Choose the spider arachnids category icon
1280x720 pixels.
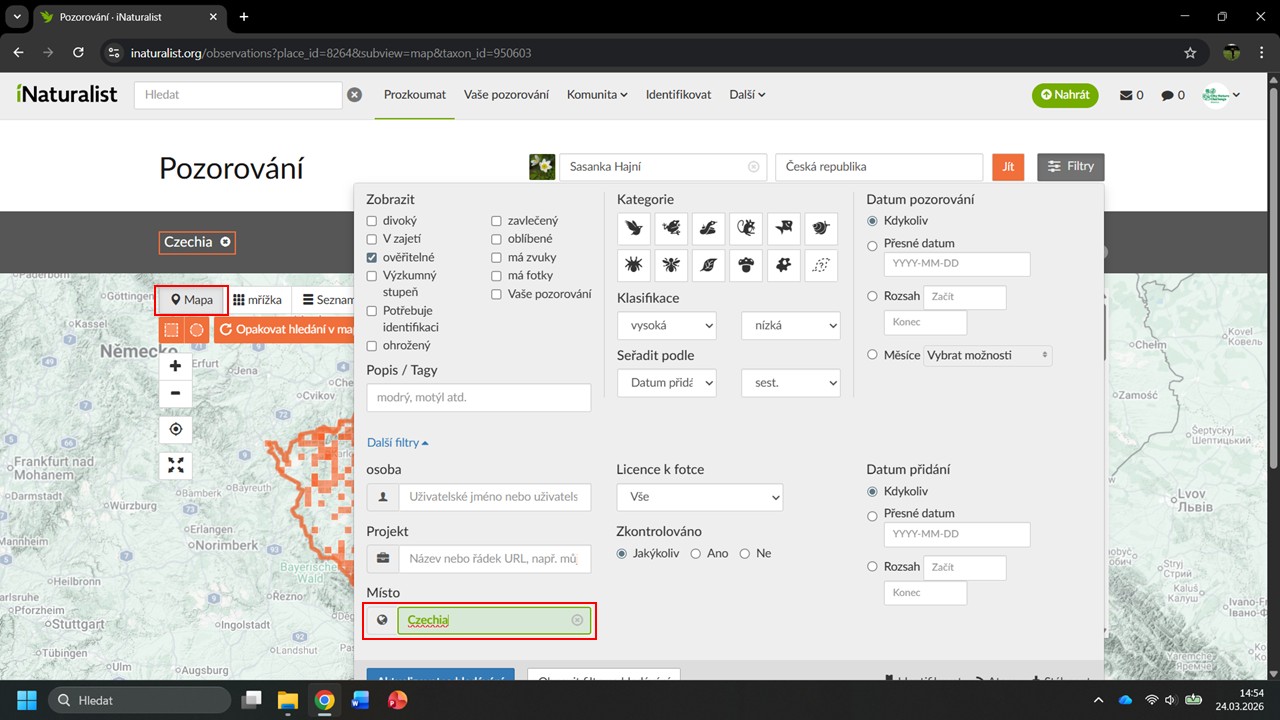click(x=633, y=265)
